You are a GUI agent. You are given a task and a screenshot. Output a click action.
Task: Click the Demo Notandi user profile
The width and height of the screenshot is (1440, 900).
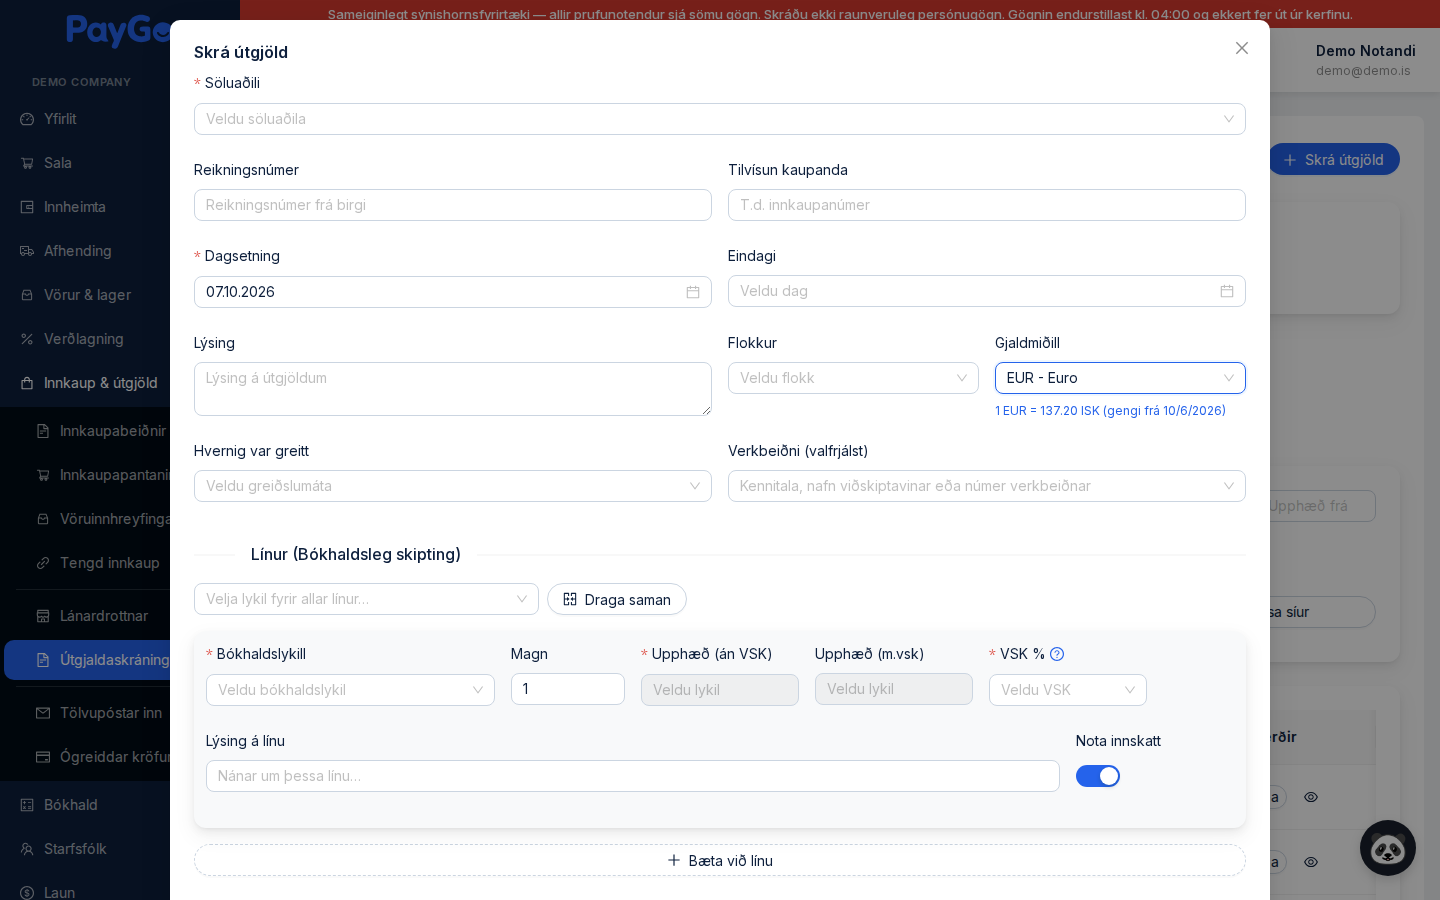1365,60
